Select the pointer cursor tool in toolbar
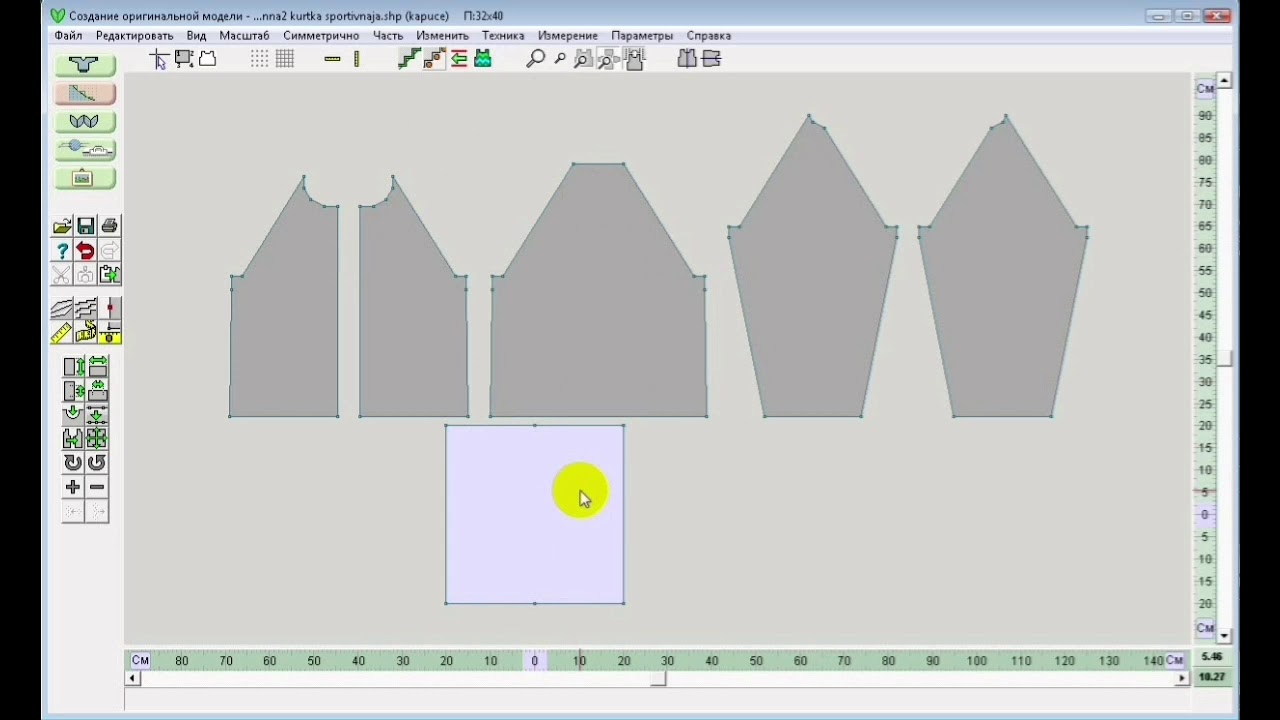The width and height of the screenshot is (1280, 720). (159, 59)
